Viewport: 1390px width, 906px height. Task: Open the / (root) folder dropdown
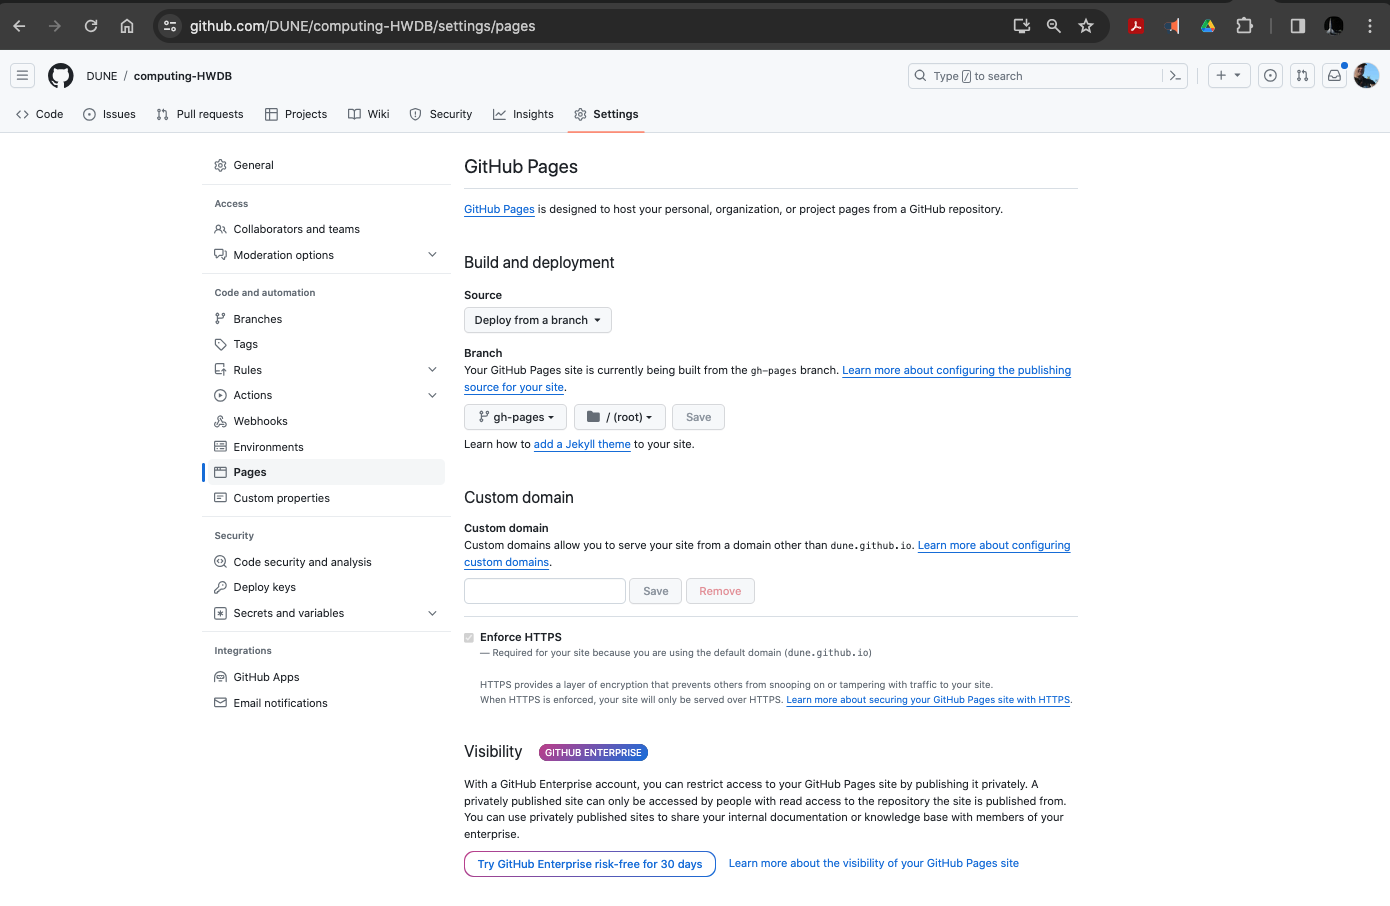coord(619,417)
